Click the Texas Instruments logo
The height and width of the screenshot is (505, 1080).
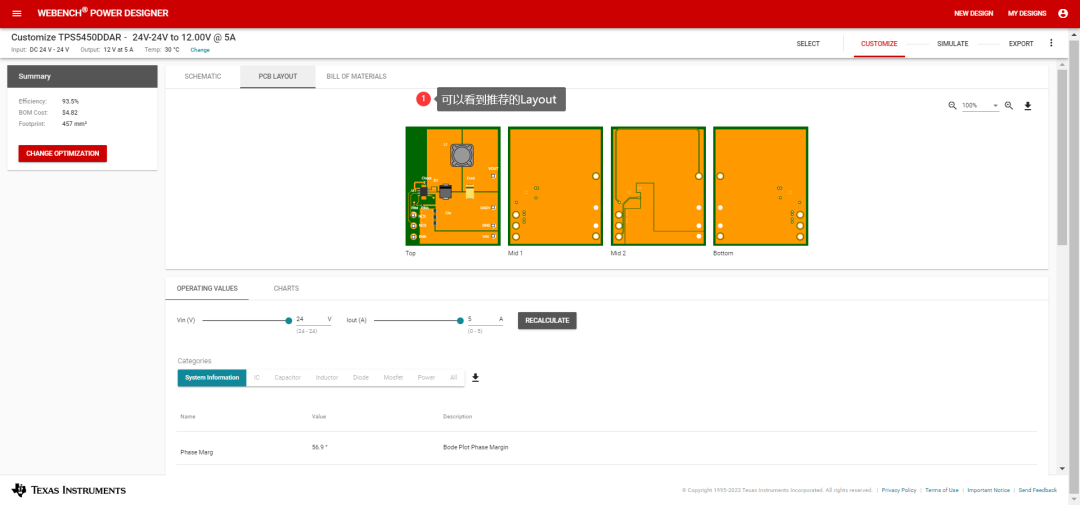[x=69, y=490]
